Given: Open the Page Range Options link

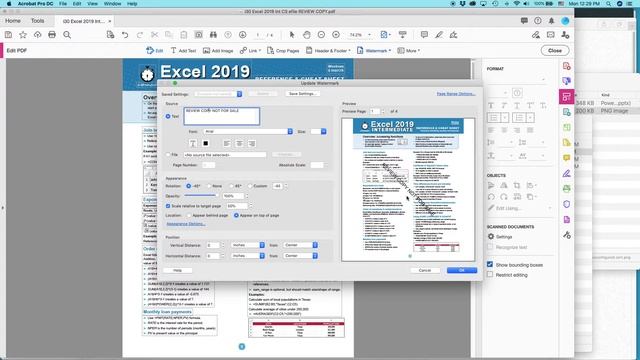Looking at the screenshot, I should [x=456, y=94].
